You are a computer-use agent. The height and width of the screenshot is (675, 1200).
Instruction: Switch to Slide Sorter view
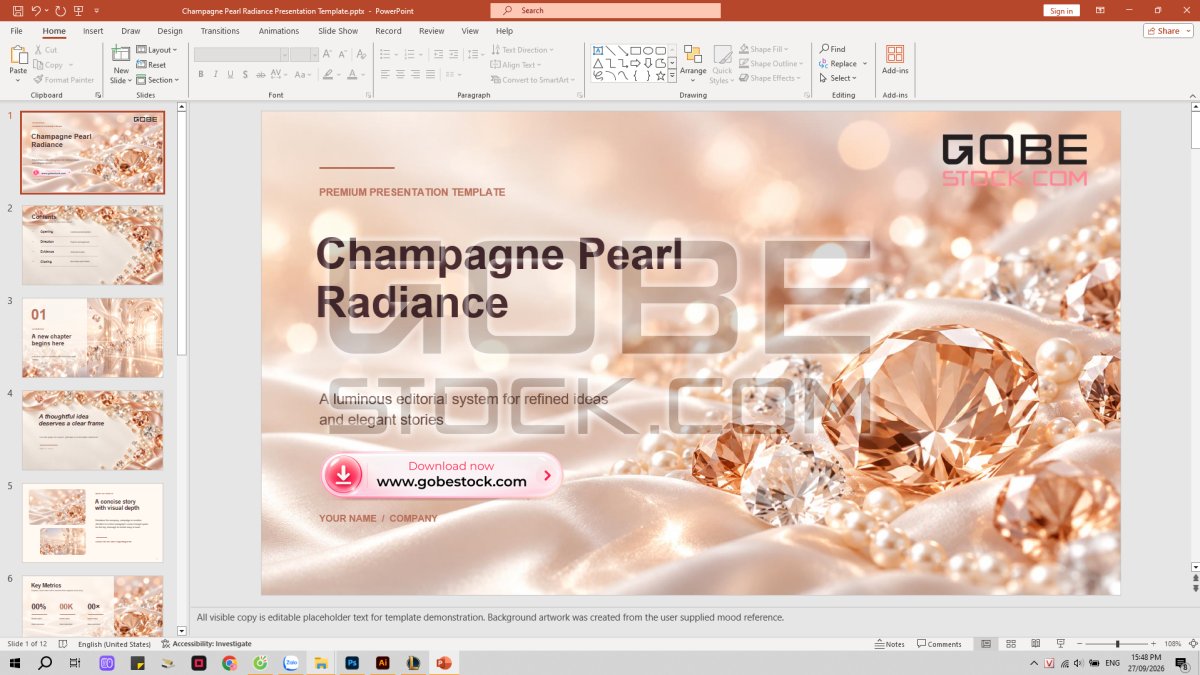[1011, 644]
